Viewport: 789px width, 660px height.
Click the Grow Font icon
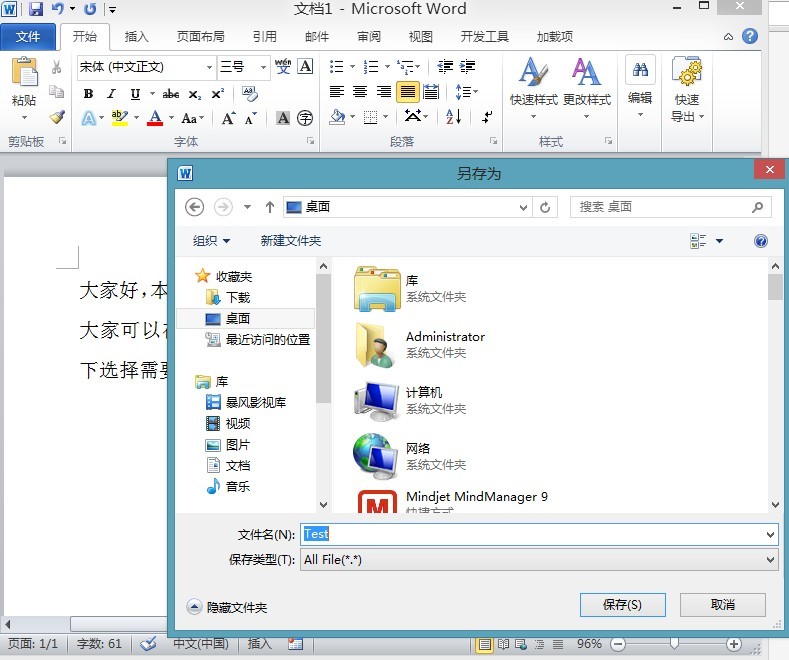228,118
